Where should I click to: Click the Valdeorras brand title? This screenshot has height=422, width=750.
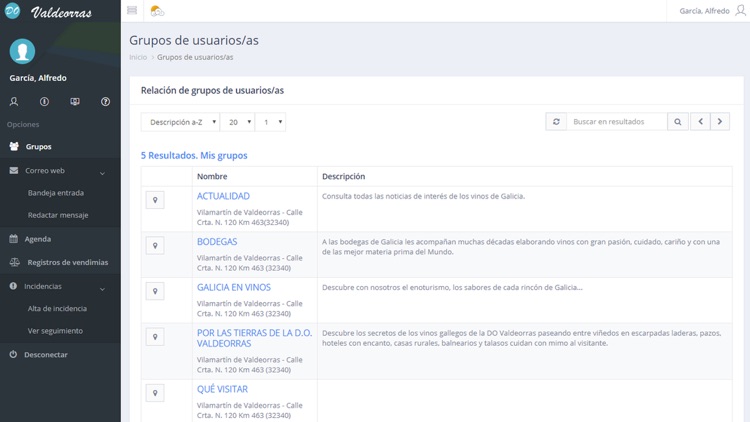point(61,12)
